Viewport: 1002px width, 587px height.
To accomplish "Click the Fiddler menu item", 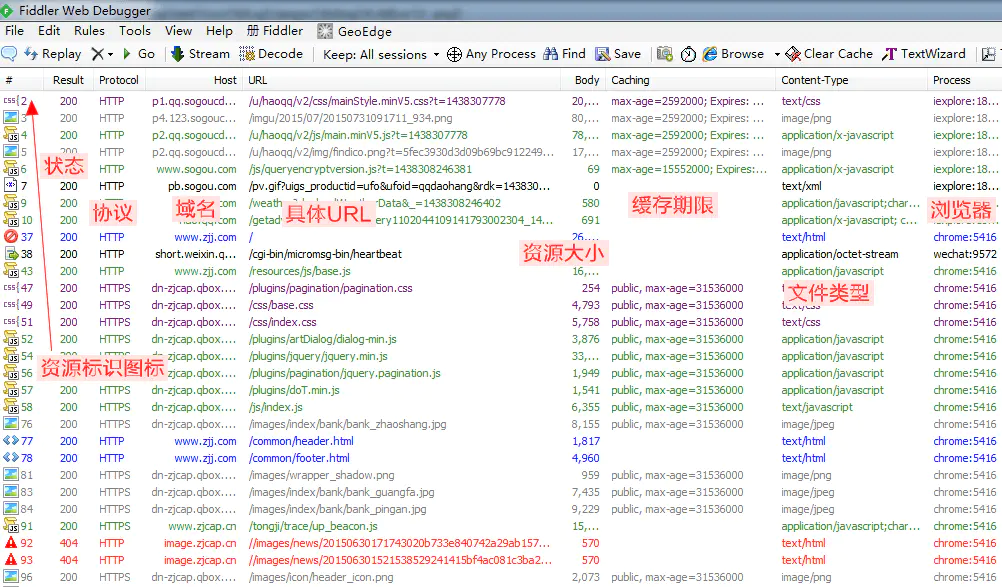I will click(275, 31).
